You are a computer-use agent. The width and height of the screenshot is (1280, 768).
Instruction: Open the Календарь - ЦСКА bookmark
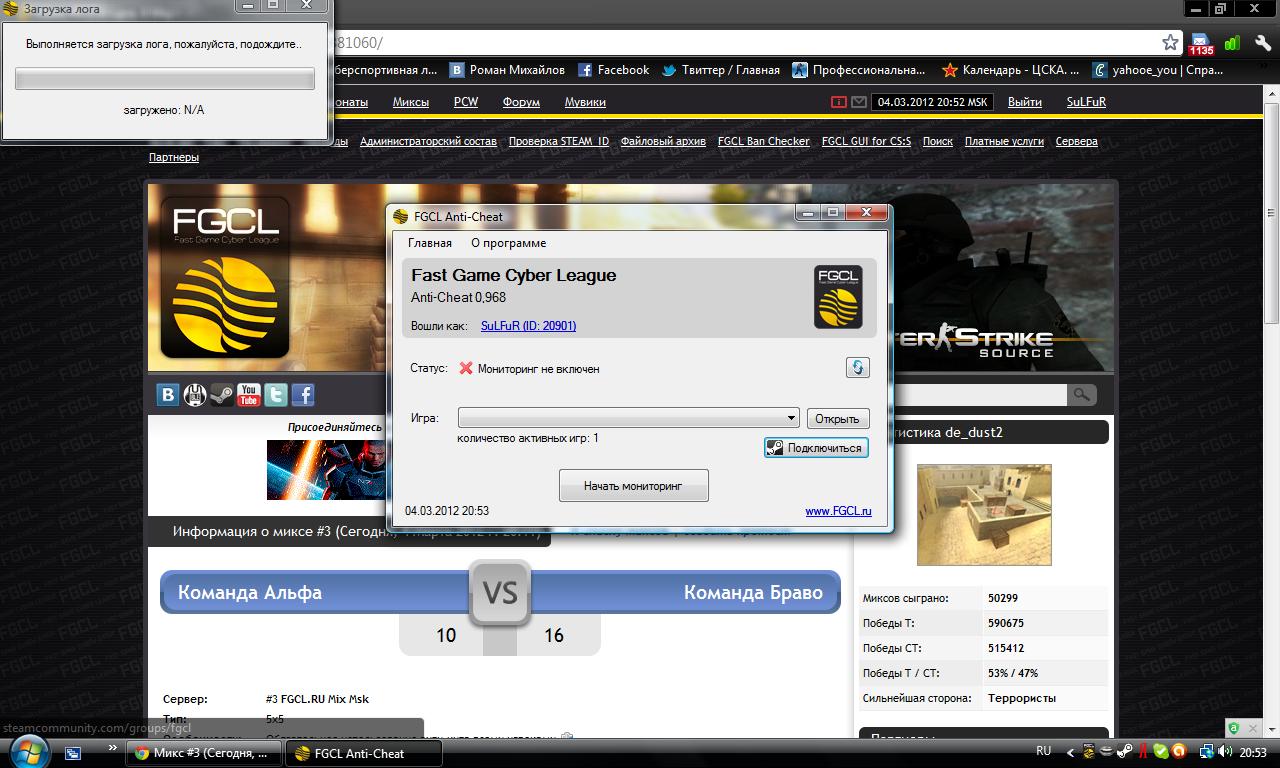click(x=1010, y=70)
